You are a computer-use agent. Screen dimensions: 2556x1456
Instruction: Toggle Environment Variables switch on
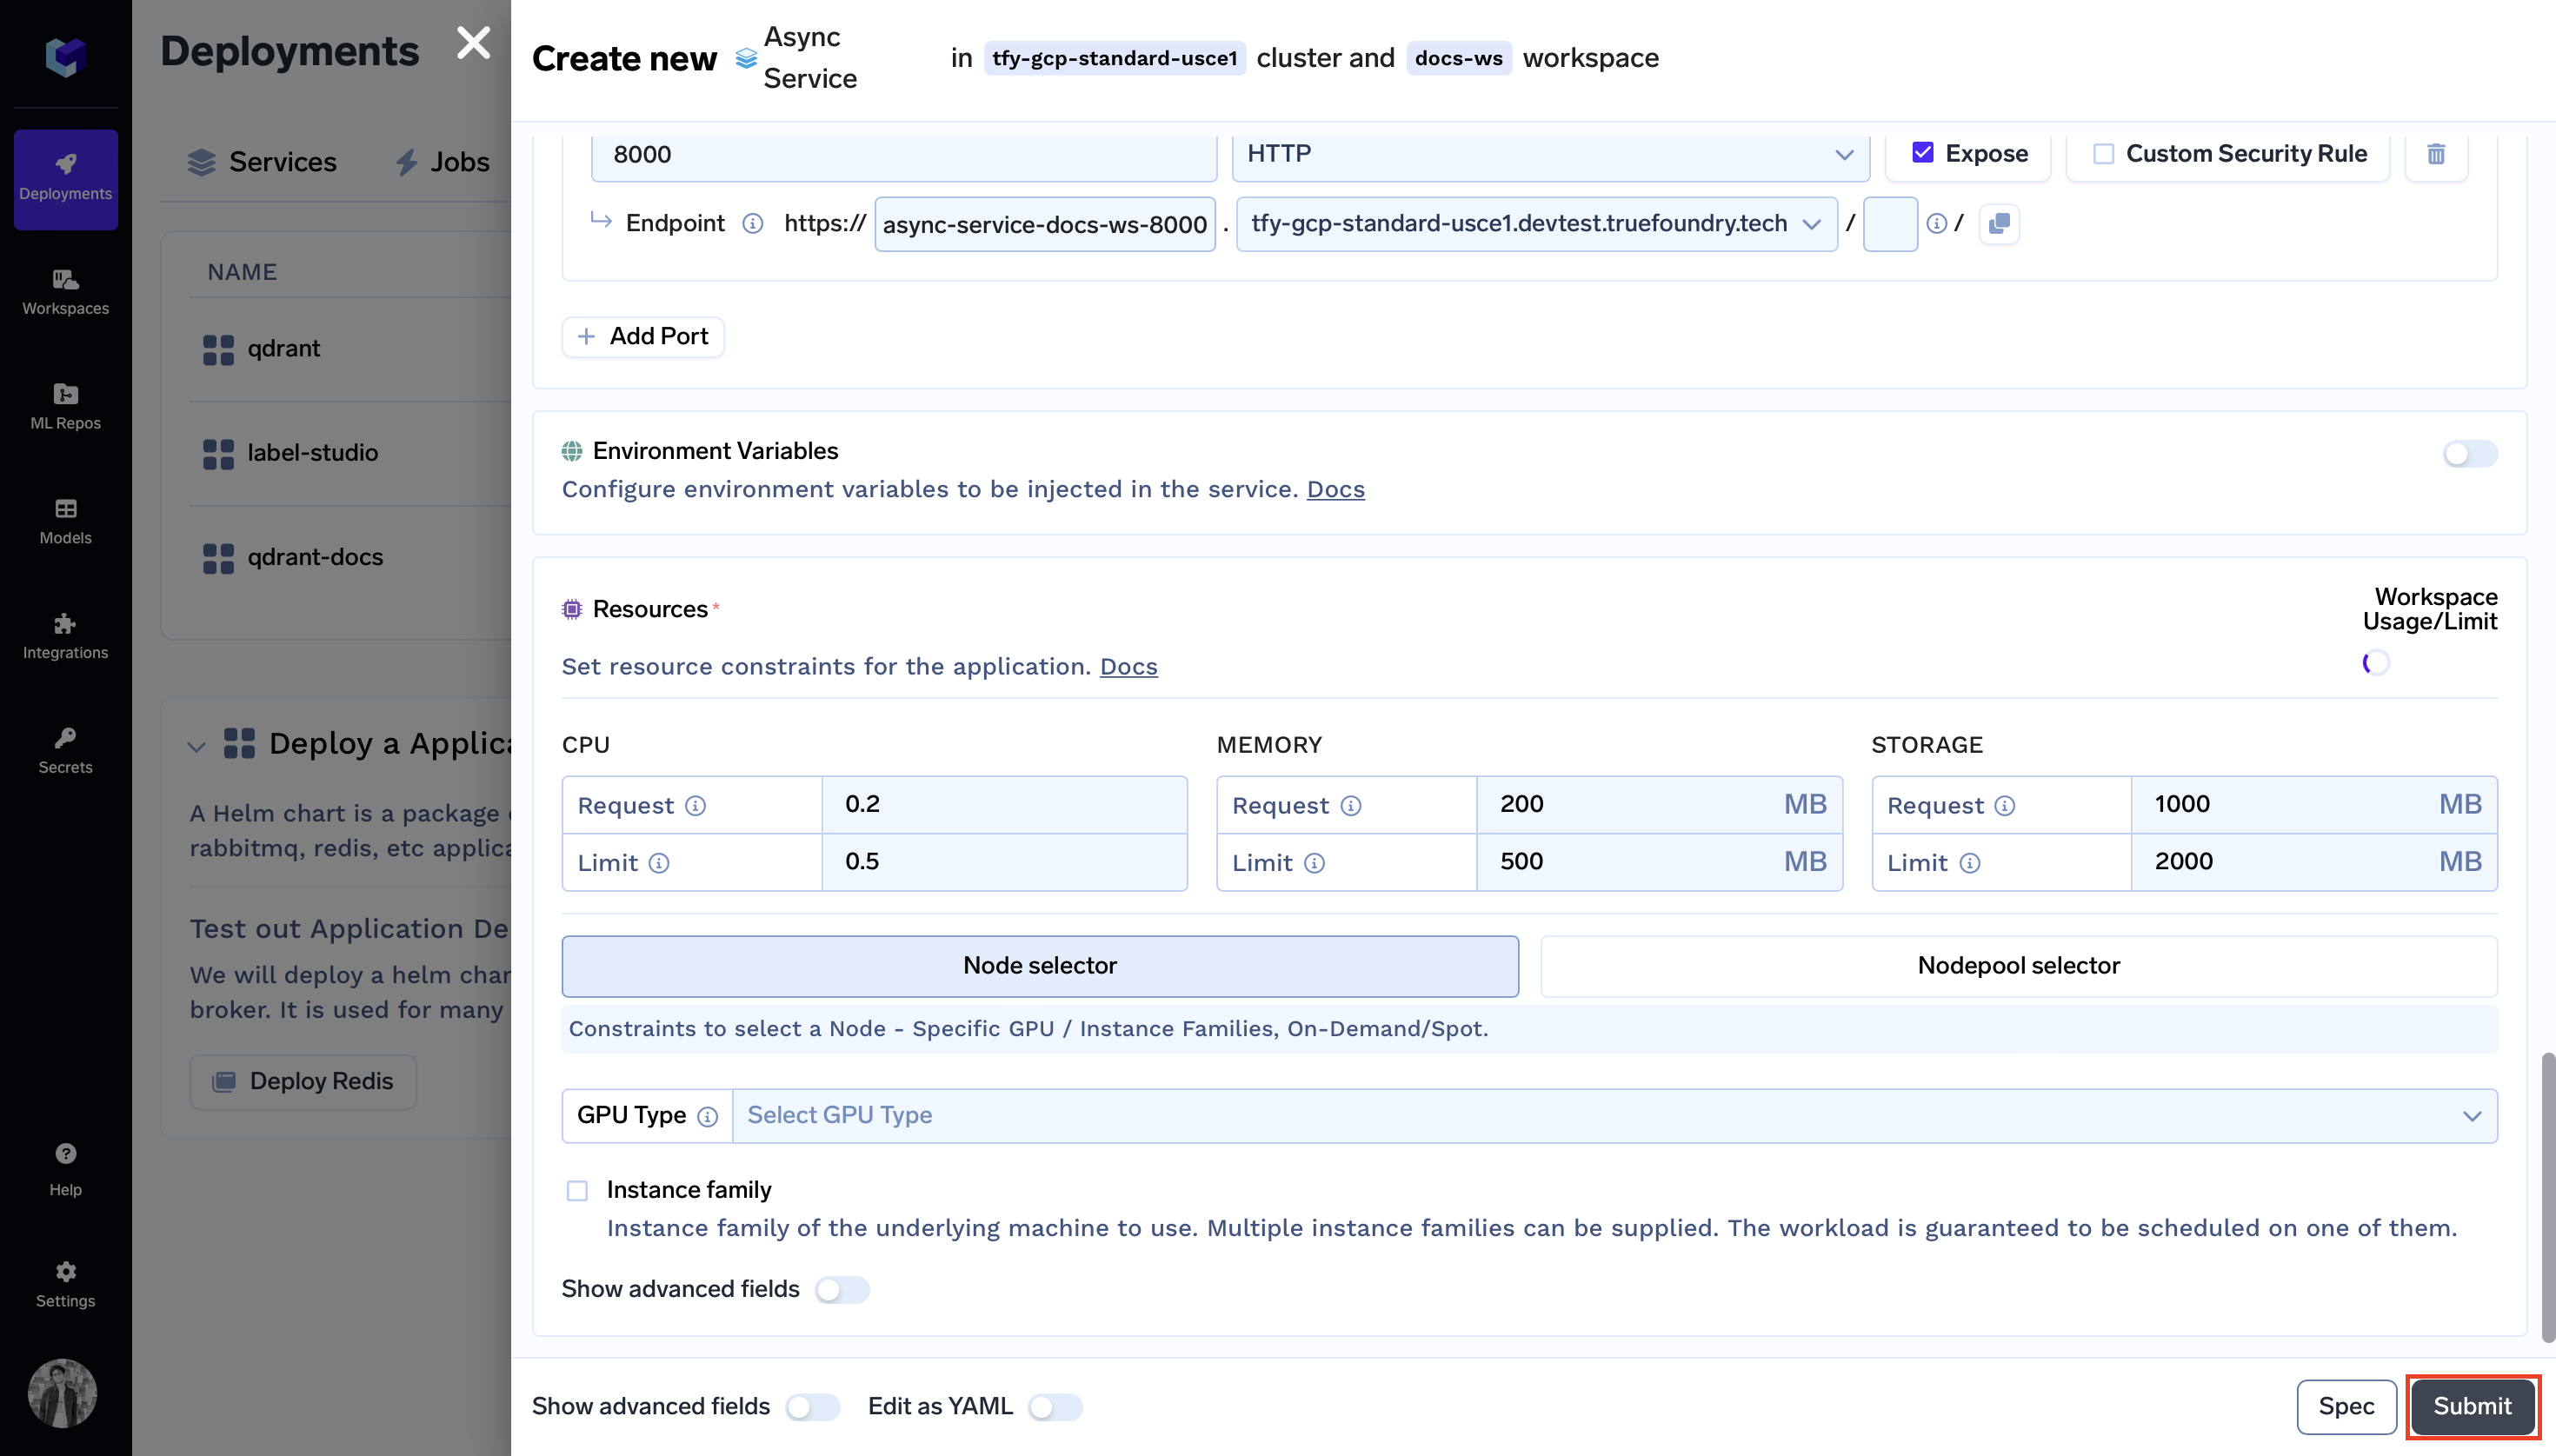[x=2470, y=454]
